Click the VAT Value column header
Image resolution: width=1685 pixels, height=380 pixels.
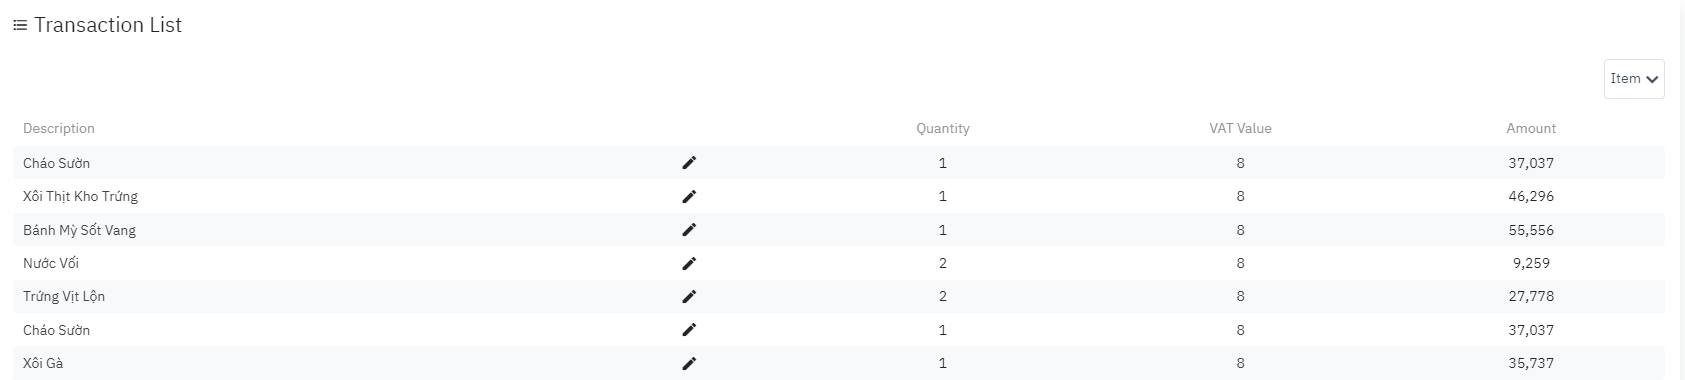pyautogui.click(x=1240, y=128)
